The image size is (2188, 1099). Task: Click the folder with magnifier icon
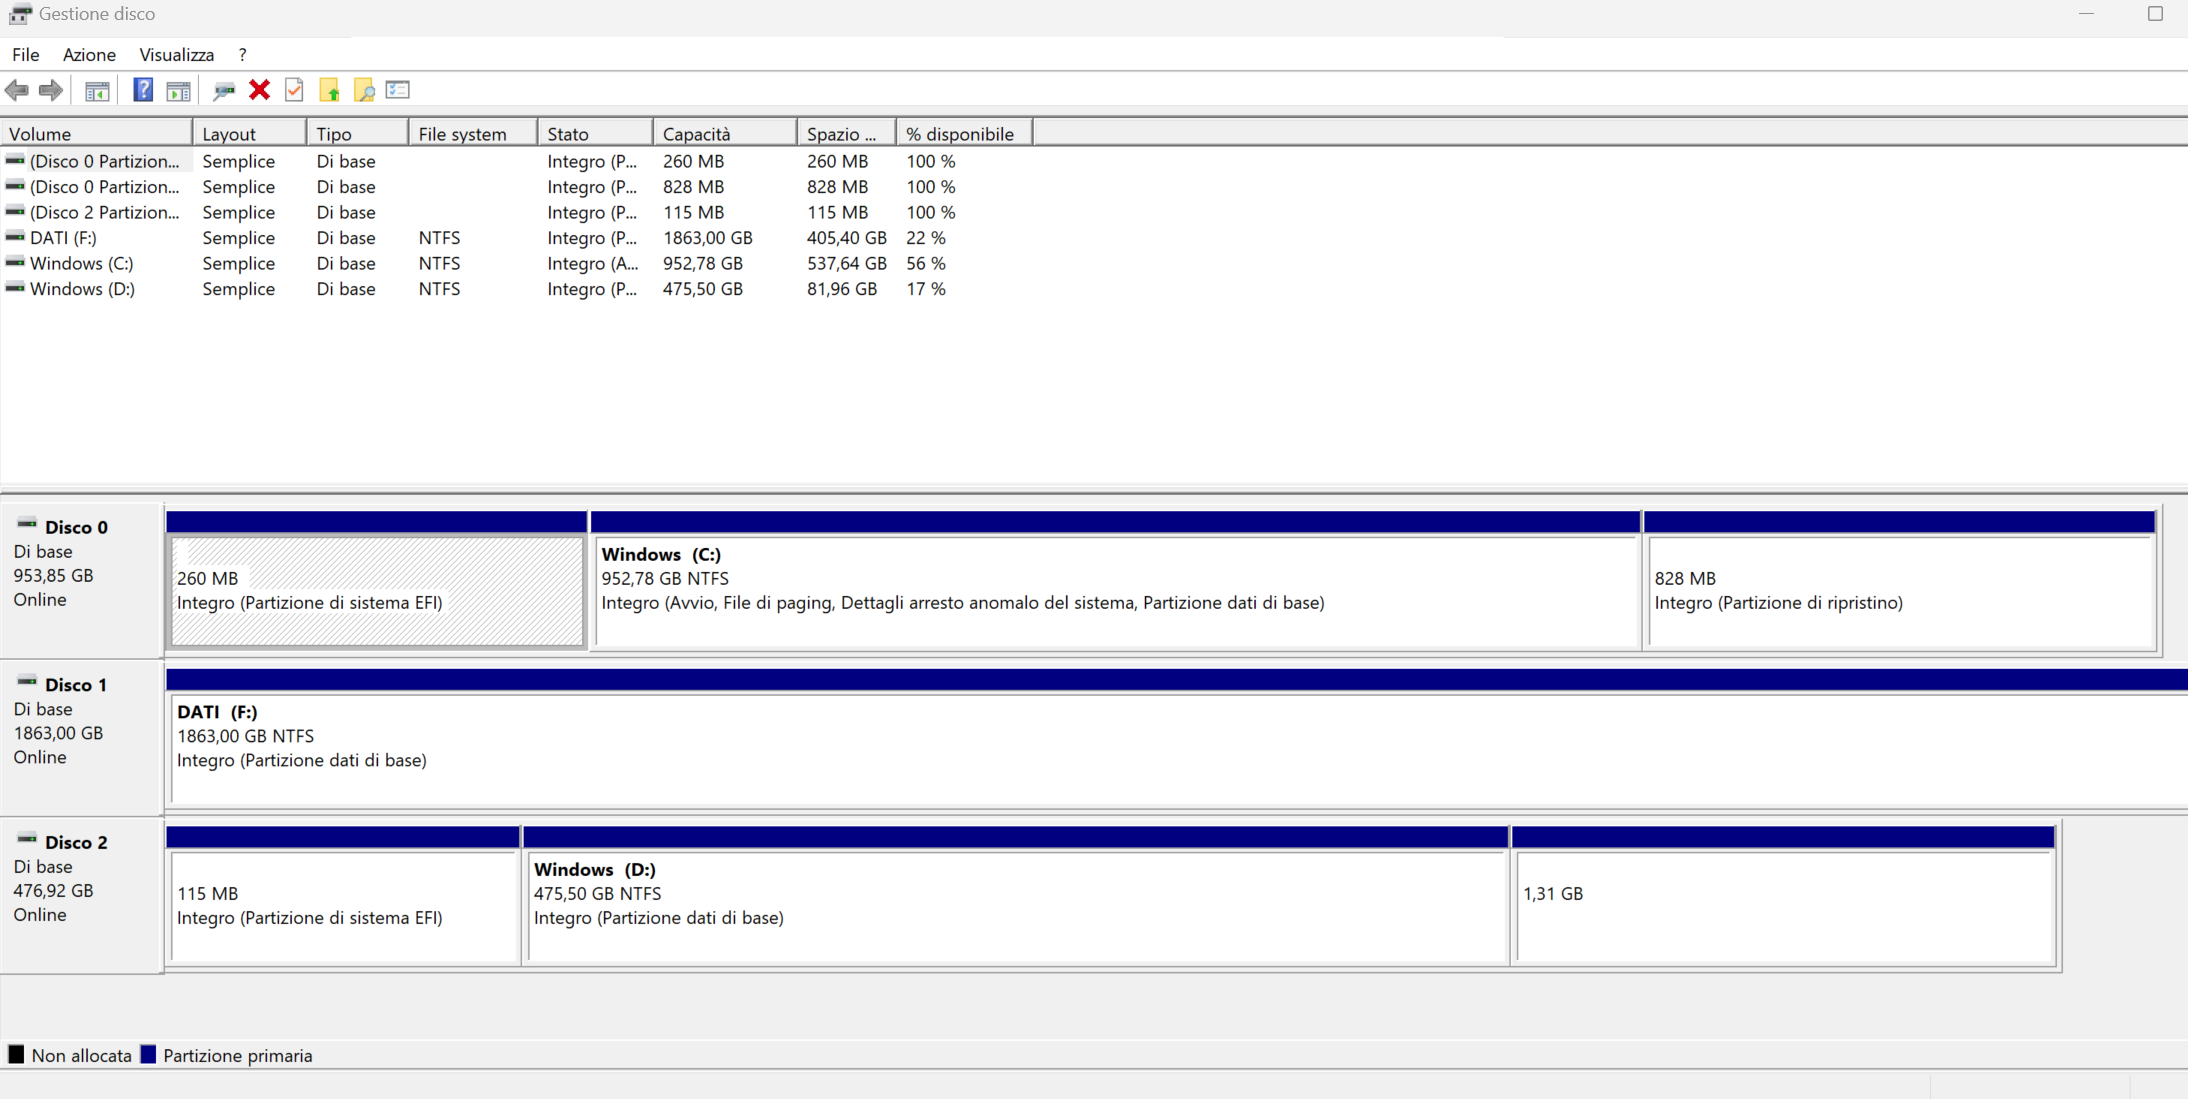point(364,90)
